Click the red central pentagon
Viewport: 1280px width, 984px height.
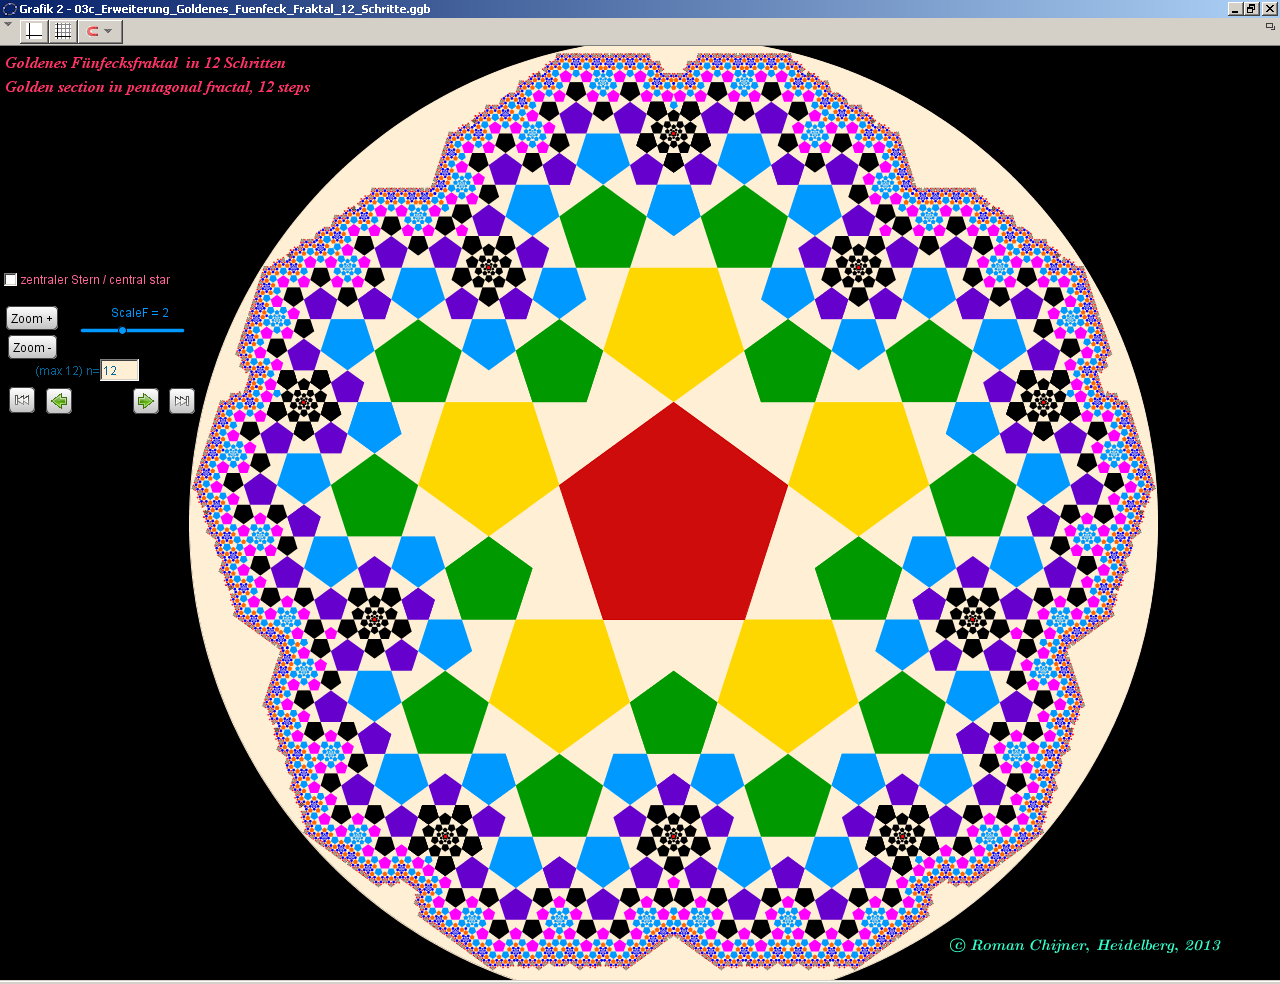click(674, 520)
